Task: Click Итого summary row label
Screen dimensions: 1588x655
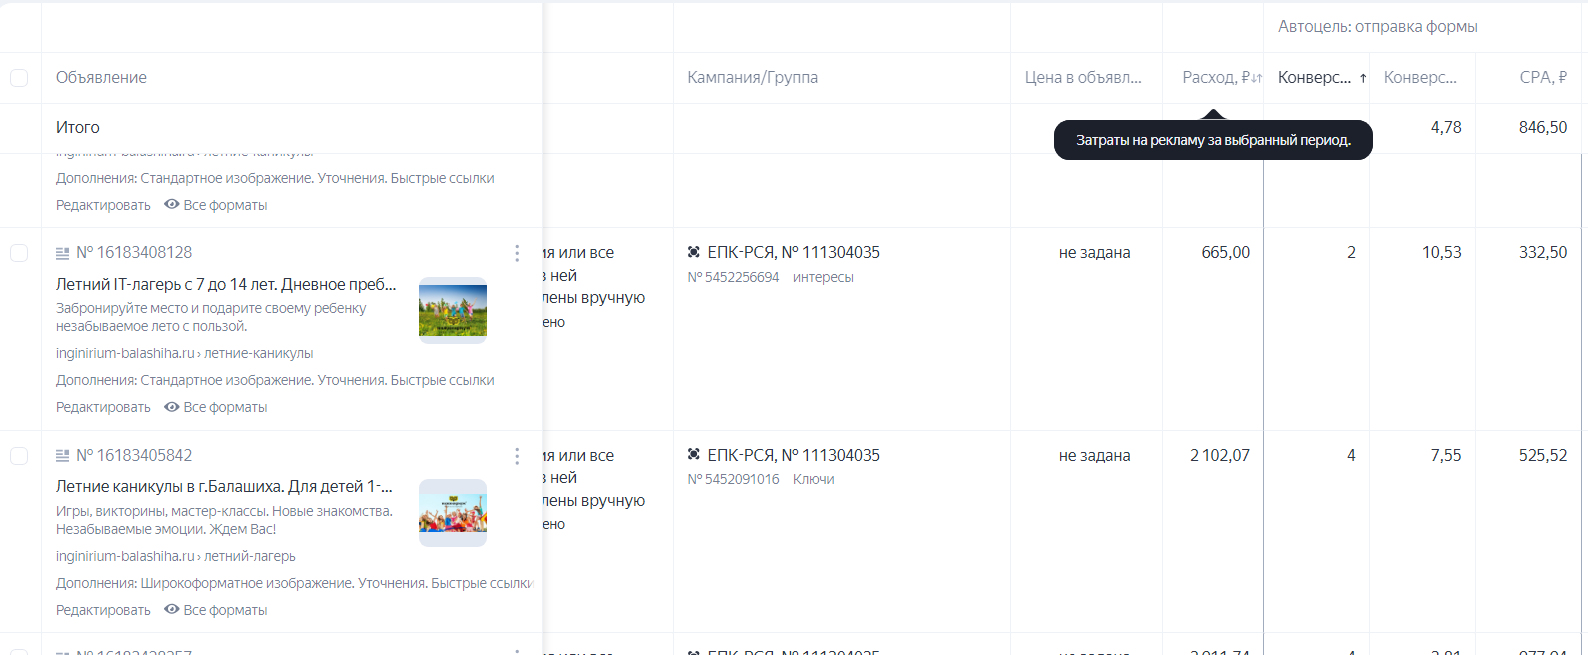Action: pyautogui.click(x=78, y=127)
